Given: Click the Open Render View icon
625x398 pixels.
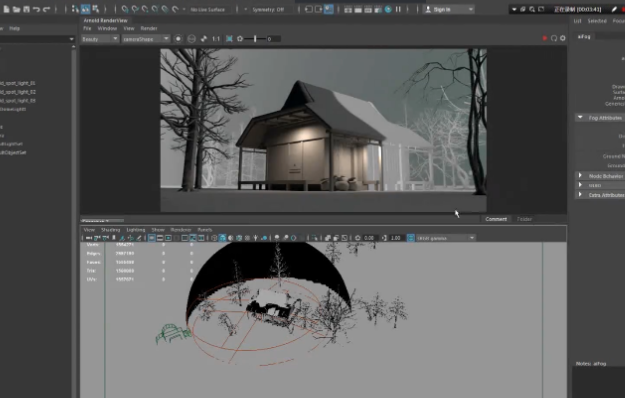Looking at the screenshot, I should click(348, 9).
